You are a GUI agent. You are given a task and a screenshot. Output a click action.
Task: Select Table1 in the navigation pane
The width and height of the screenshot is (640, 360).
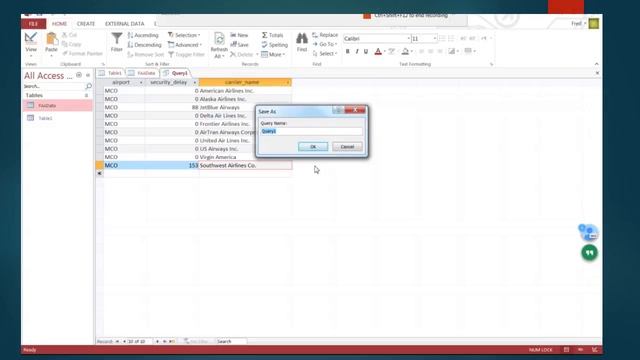[58, 118]
